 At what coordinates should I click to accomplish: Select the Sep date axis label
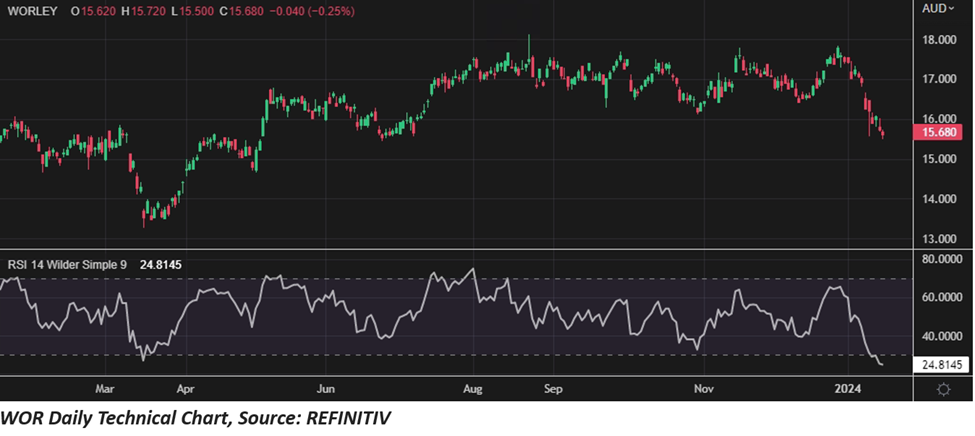coord(555,385)
